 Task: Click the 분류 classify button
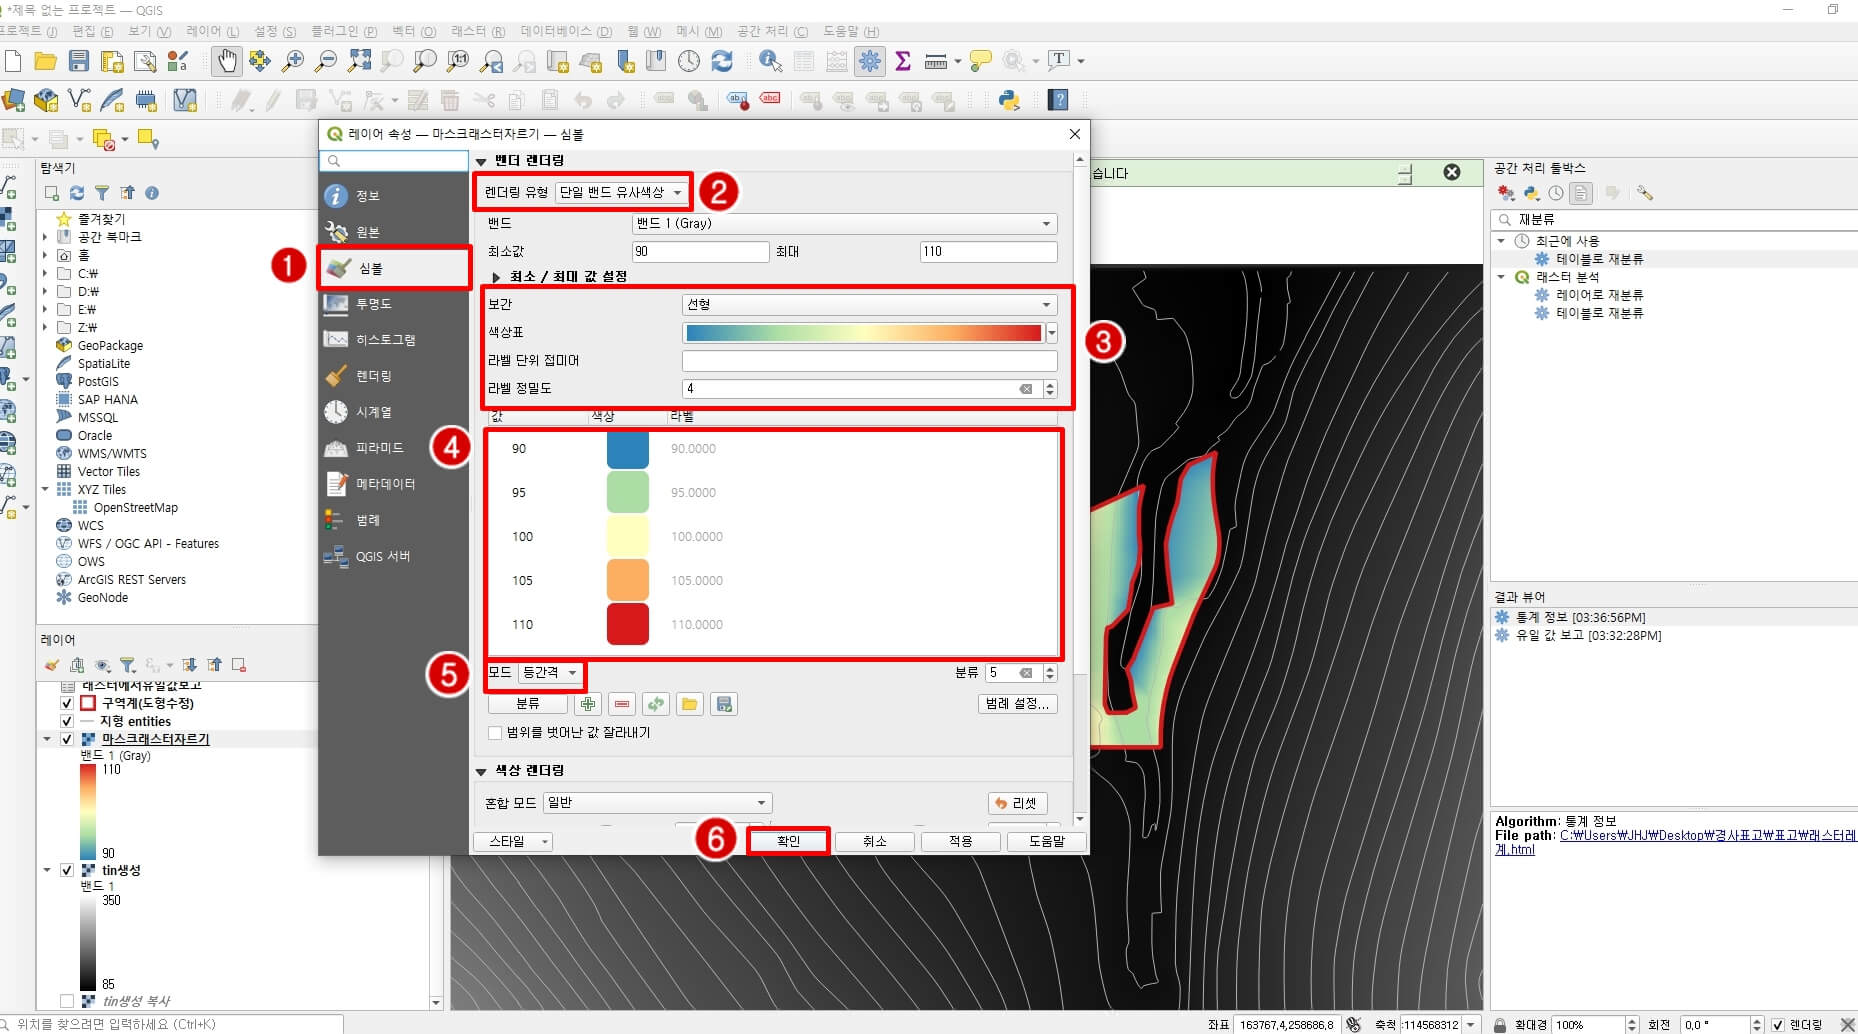coord(528,704)
